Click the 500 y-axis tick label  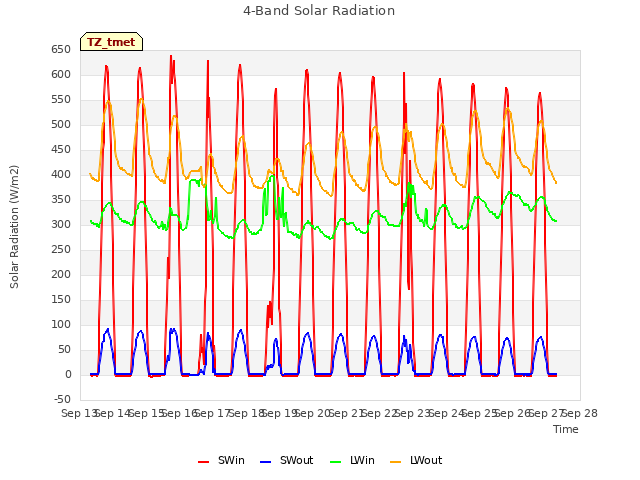point(61,124)
